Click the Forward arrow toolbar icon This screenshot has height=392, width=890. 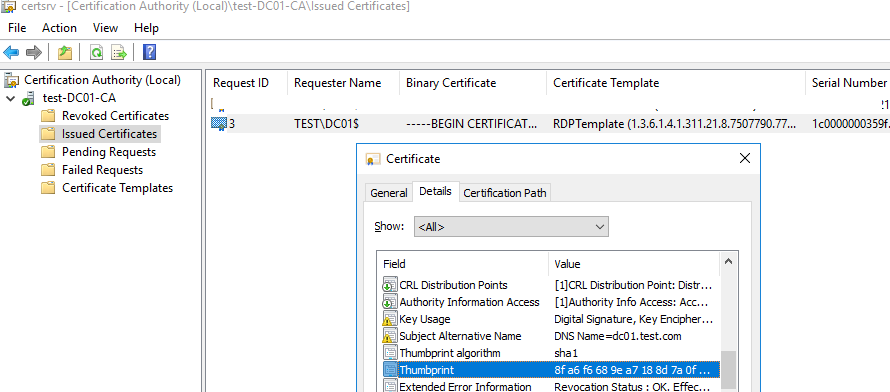click(34, 53)
